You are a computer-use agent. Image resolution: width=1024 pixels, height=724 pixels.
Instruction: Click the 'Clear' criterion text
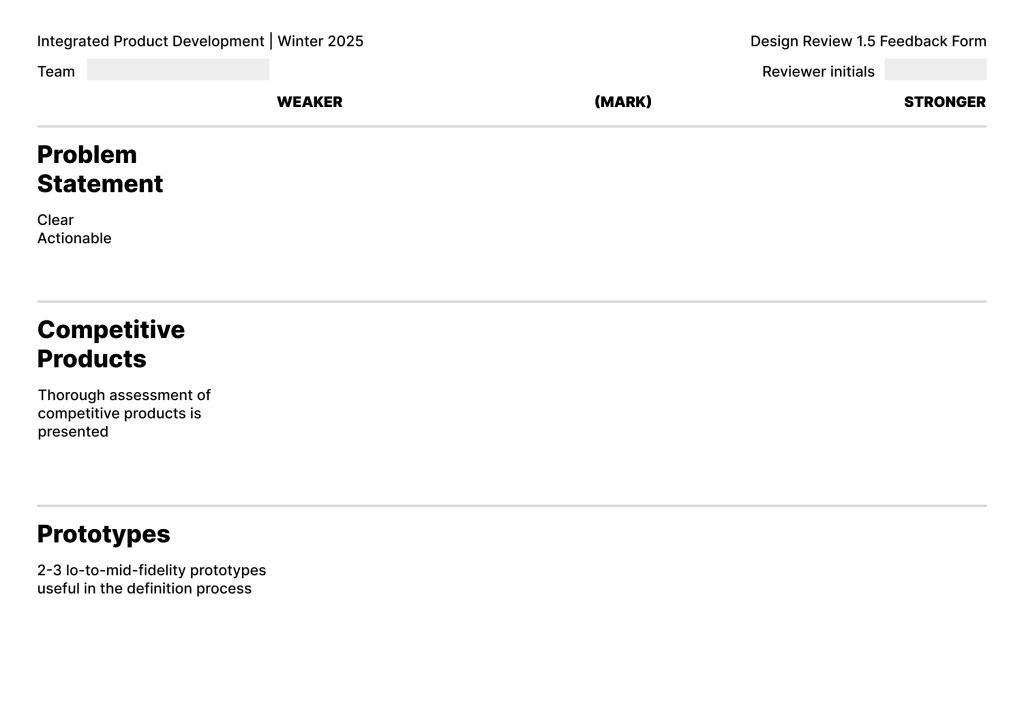(56, 220)
